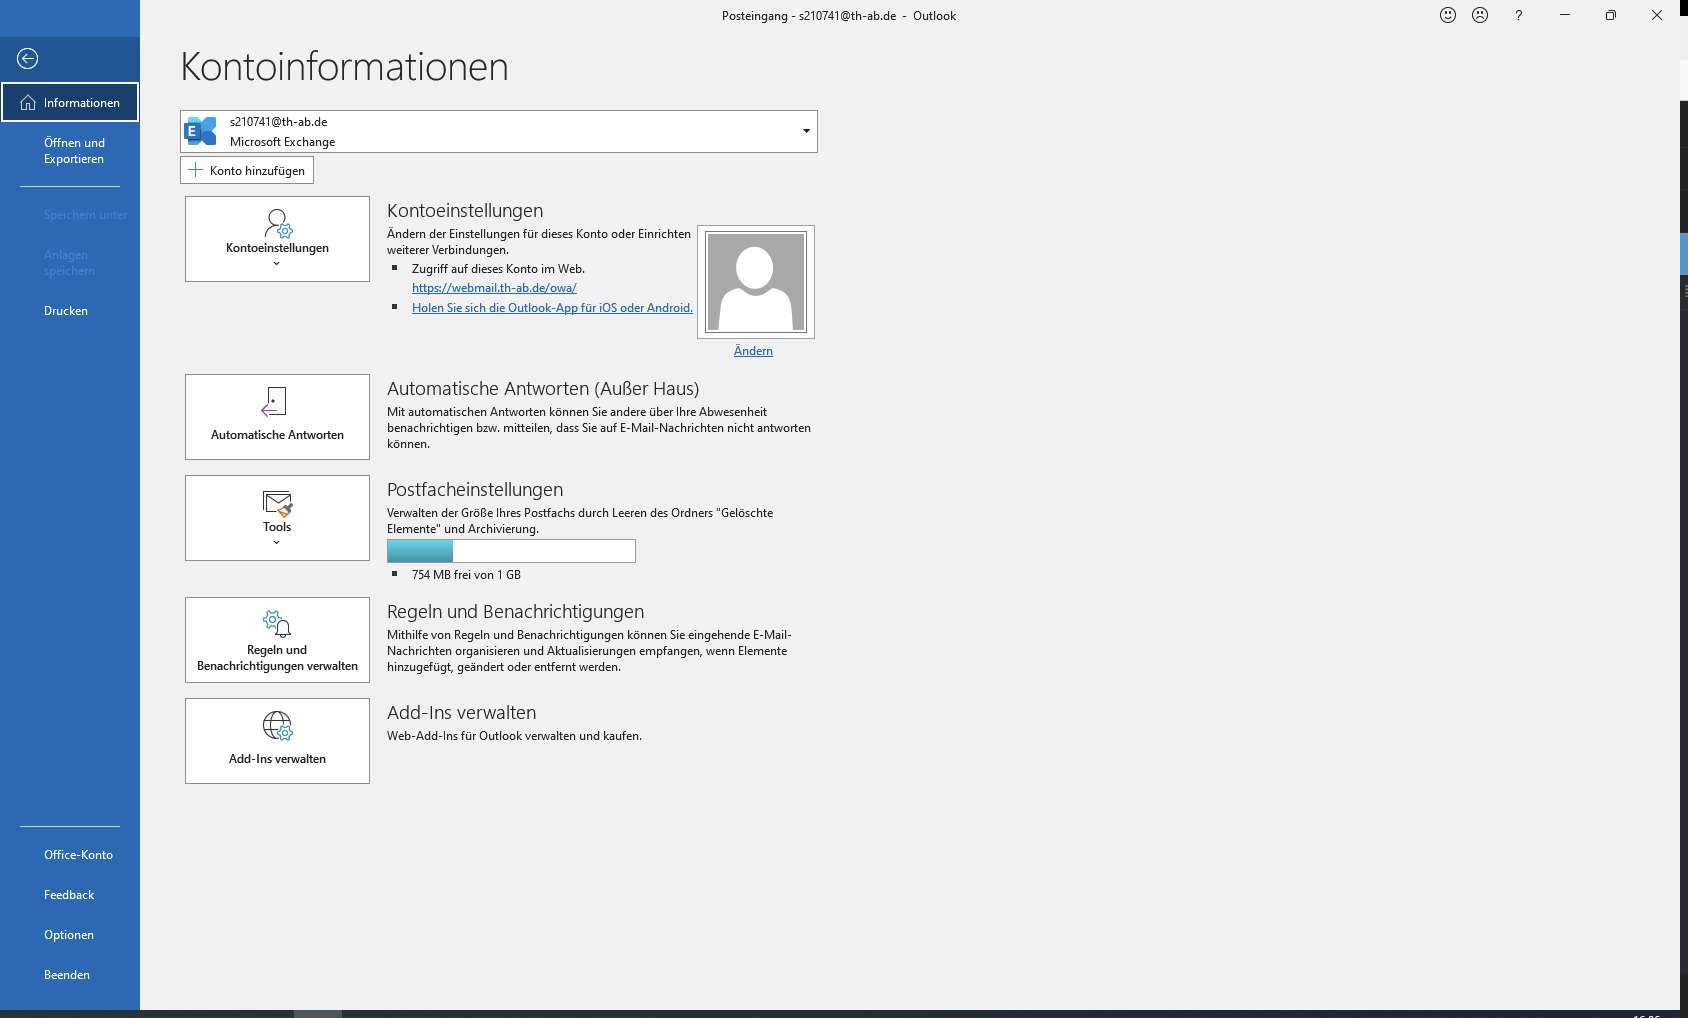Expand the Kontoeinstellungen chevron
1688x1018 pixels.
click(277, 264)
